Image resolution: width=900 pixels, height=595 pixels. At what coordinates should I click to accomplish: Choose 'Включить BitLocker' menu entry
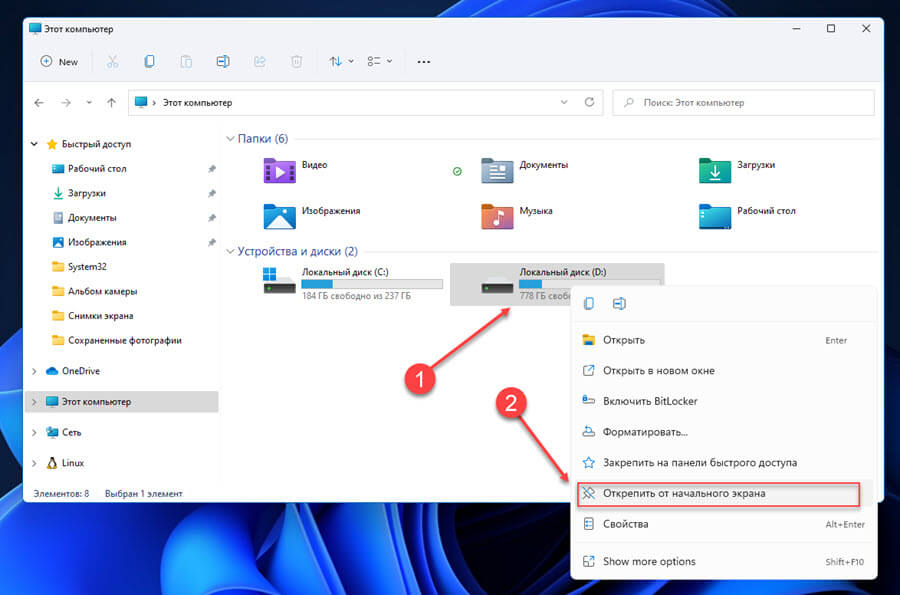(723, 401)
